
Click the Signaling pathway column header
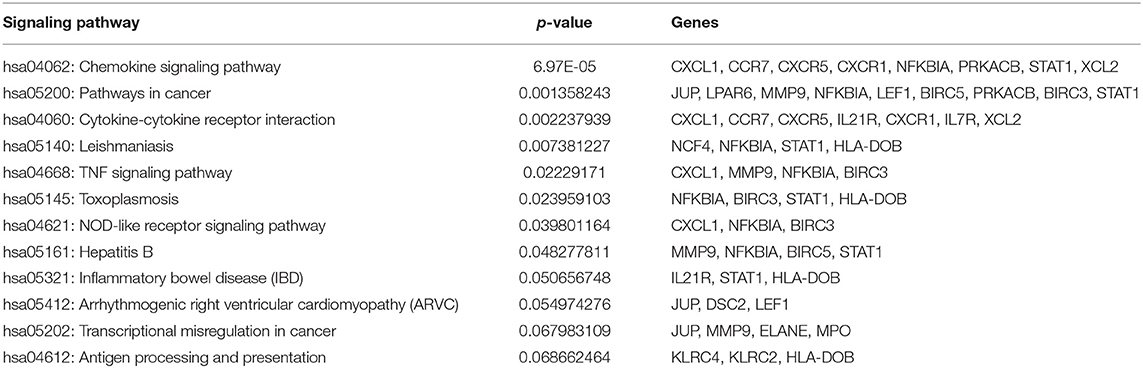click(x=71, y=23)
